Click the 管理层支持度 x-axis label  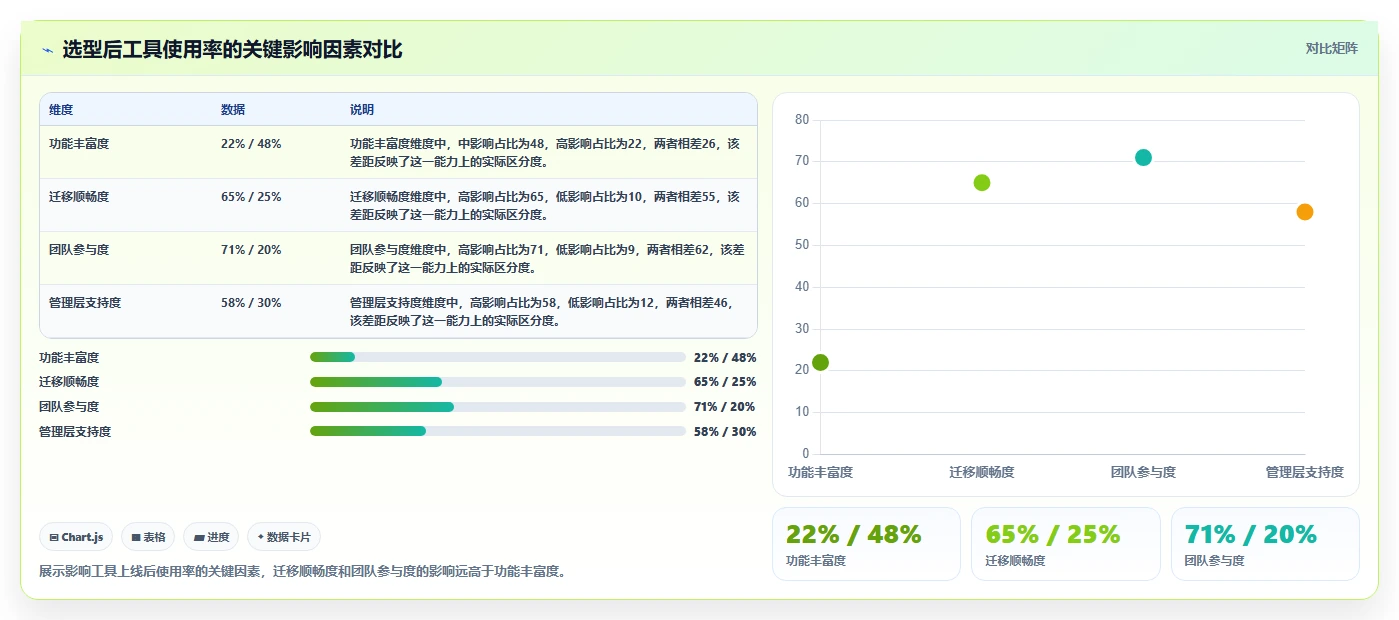click(1305, 472)
